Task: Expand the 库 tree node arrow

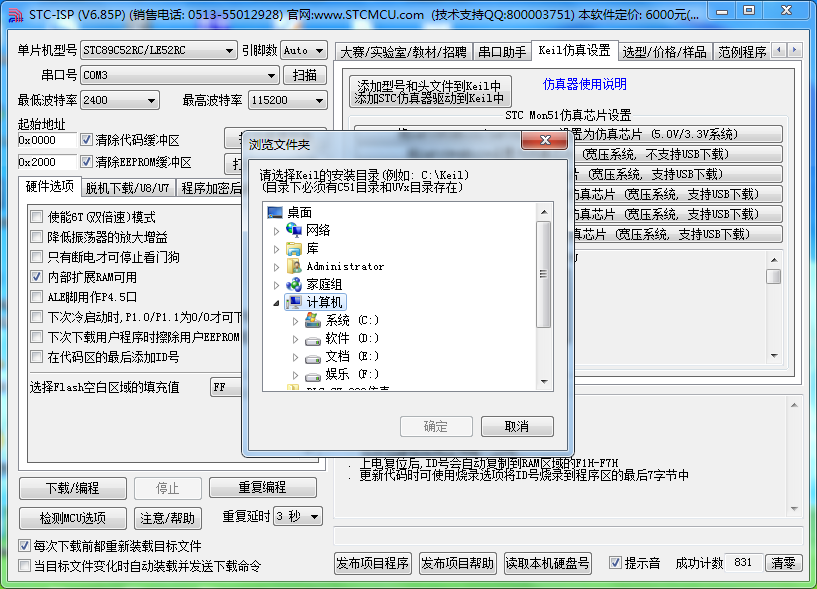Action: tap(276, 249)
